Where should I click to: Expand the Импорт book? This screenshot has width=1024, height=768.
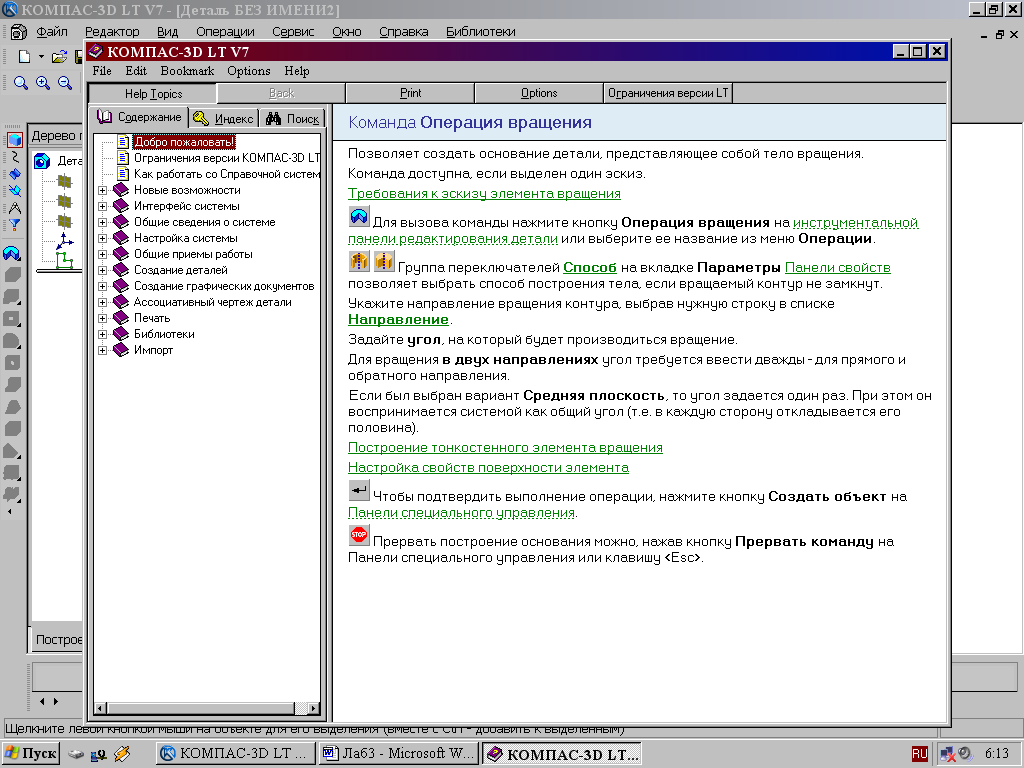(103, 350)
